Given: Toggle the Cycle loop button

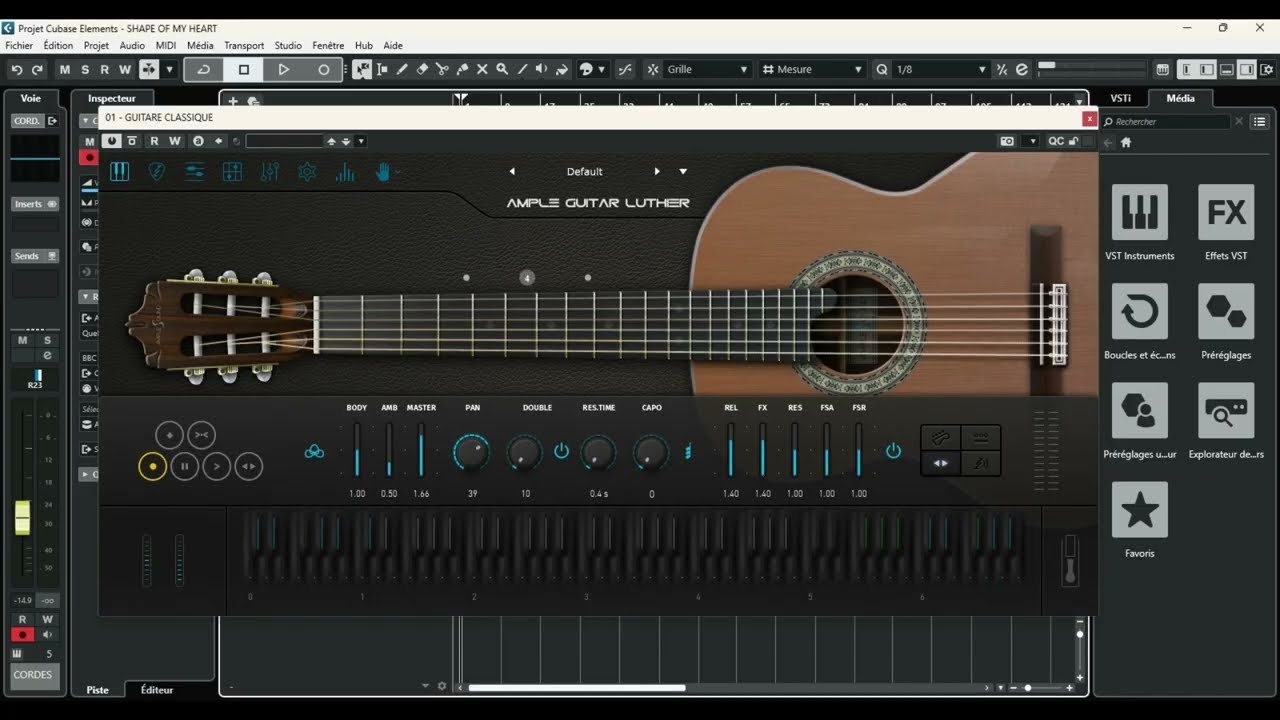Looking at the screenshot, I should [204, 69].
